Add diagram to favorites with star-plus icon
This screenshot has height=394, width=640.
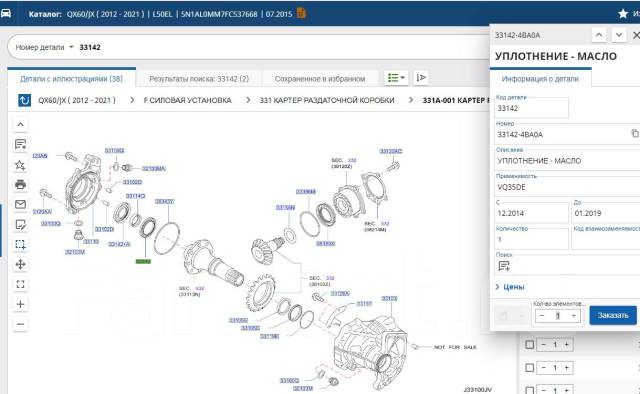(20, 165)
